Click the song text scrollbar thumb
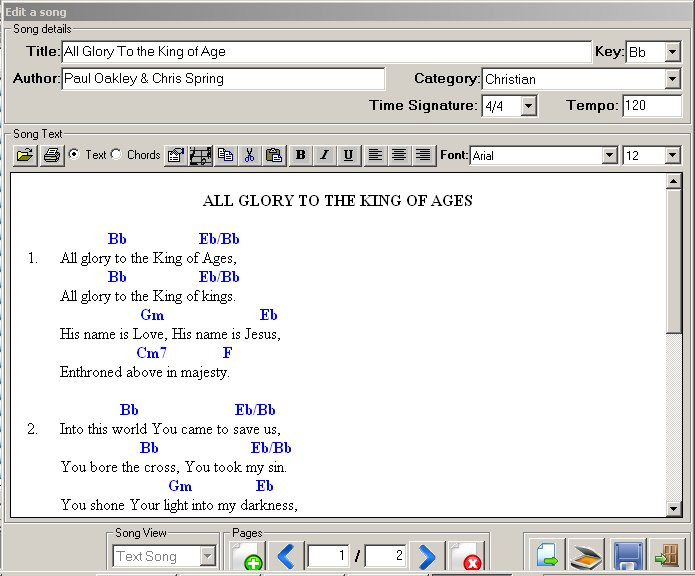Image resolution: width=695 pixels, height=576 pixels. click(674, 261)
